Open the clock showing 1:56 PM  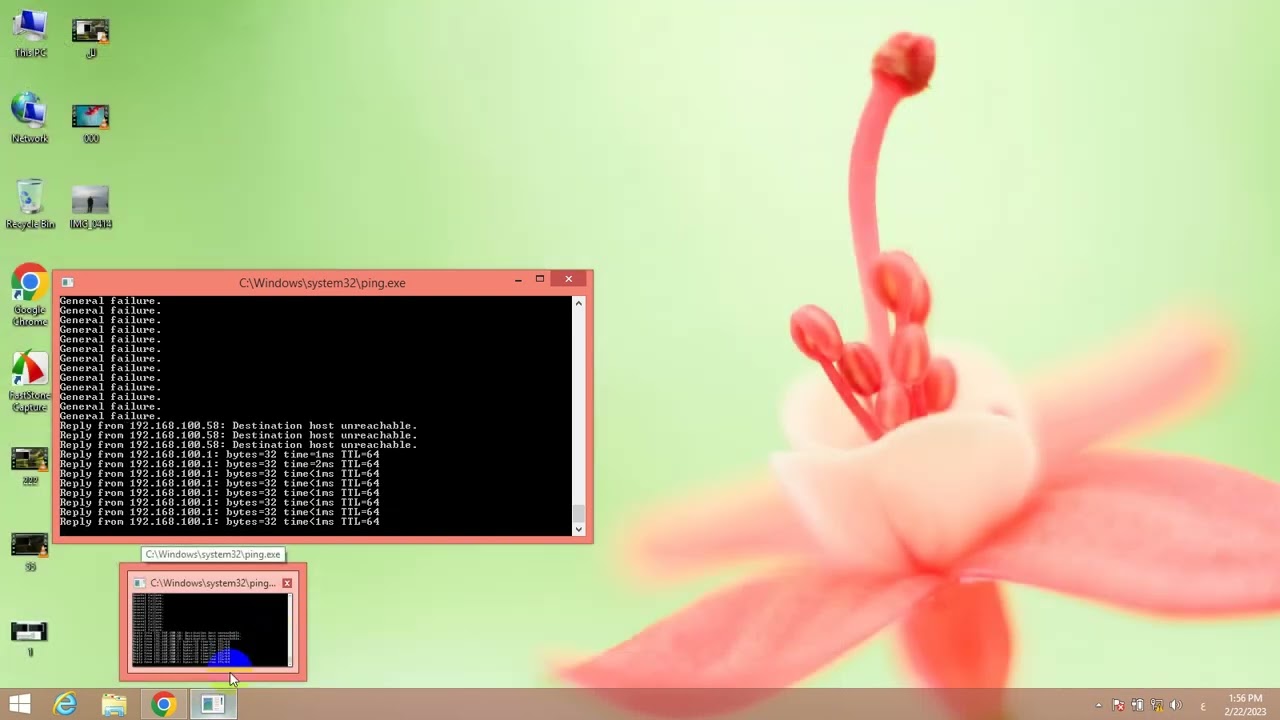pyautogui.click(x=1244, y=704)
